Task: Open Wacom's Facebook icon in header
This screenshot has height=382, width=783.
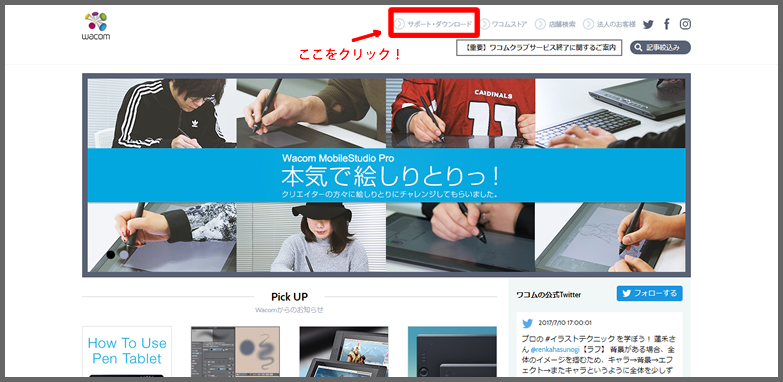Action: click(x=667, y=24)
